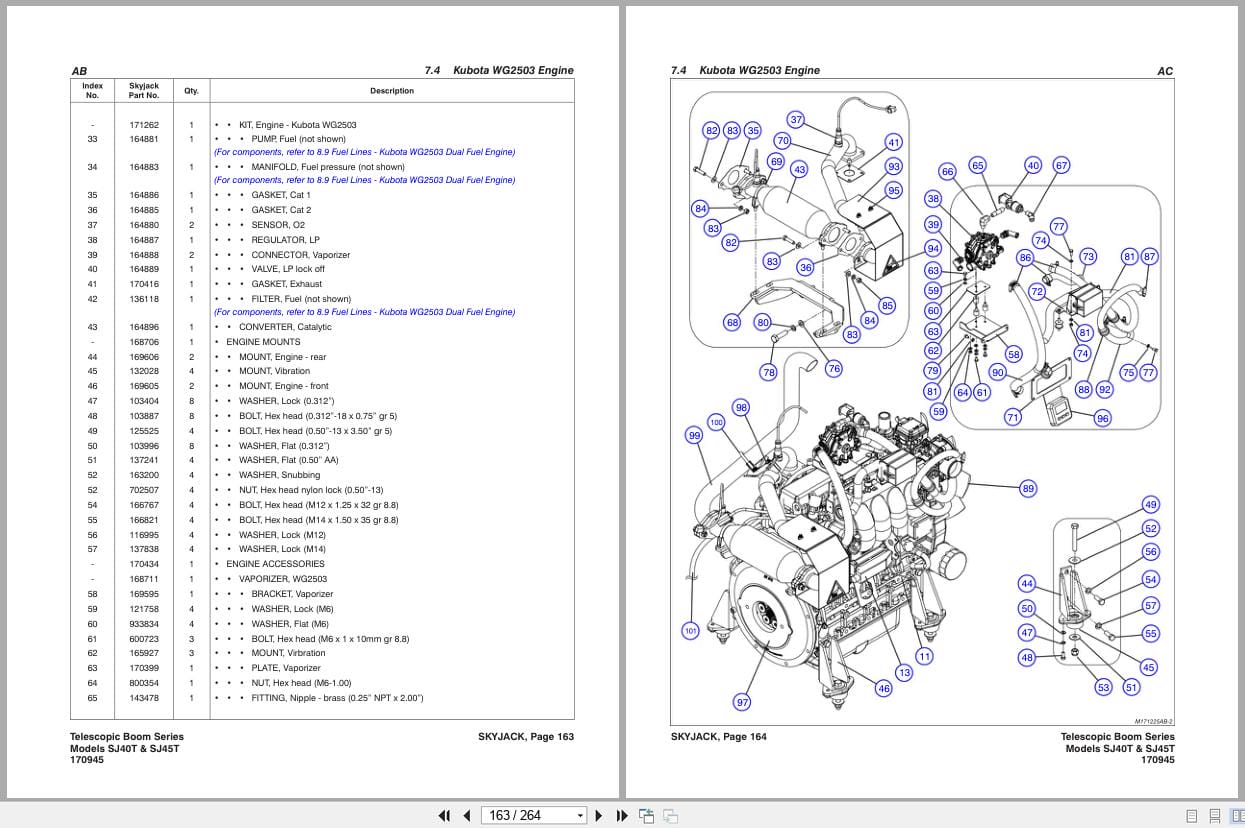Switch to continuous scrolling view

point(1215,816)
